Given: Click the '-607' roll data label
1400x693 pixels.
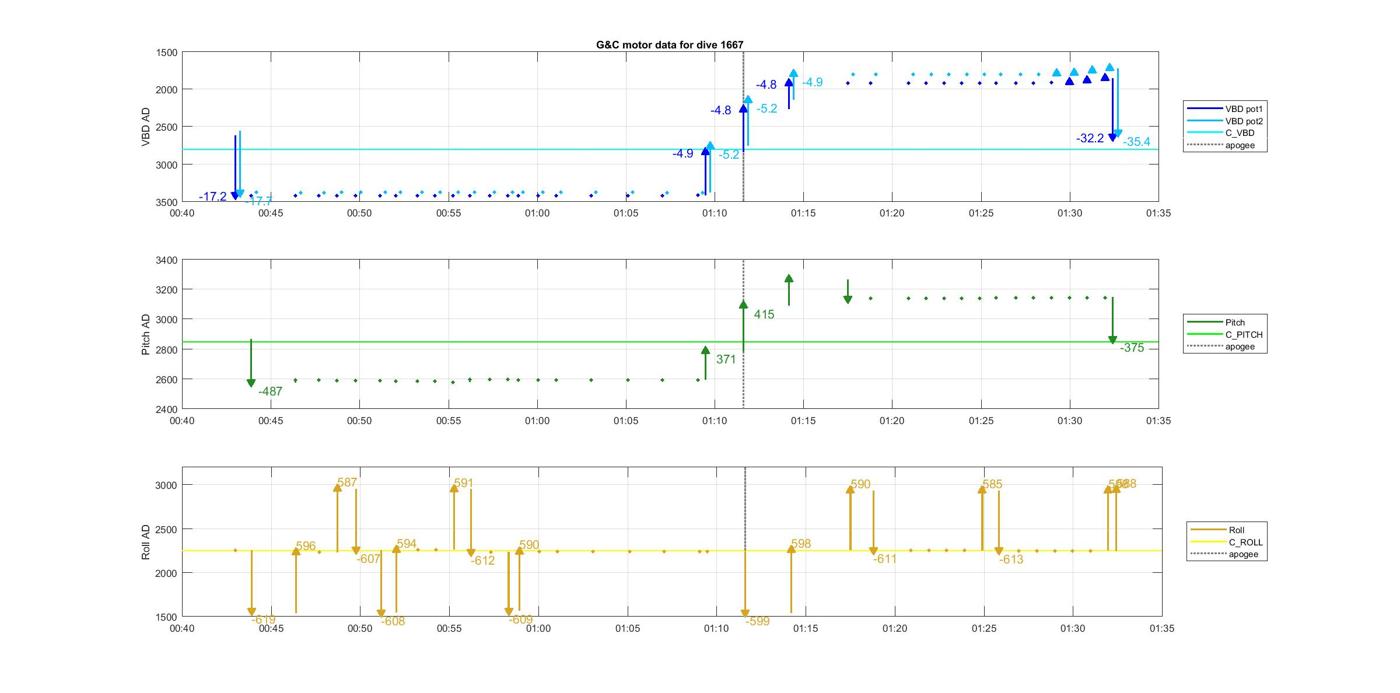Looking at the screenshot, I should pyautogui.click(x=369, y=558).
